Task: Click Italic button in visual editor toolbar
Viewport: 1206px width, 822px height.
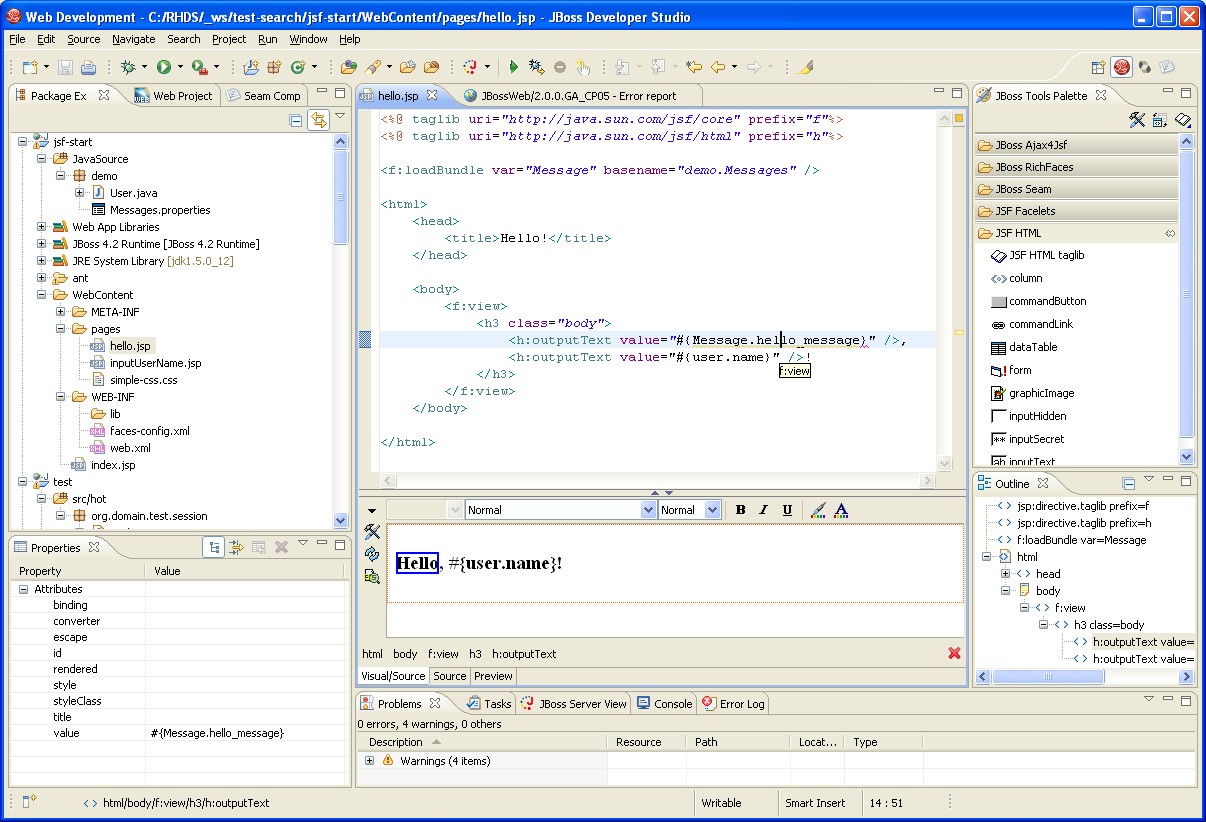Action: 764,510
